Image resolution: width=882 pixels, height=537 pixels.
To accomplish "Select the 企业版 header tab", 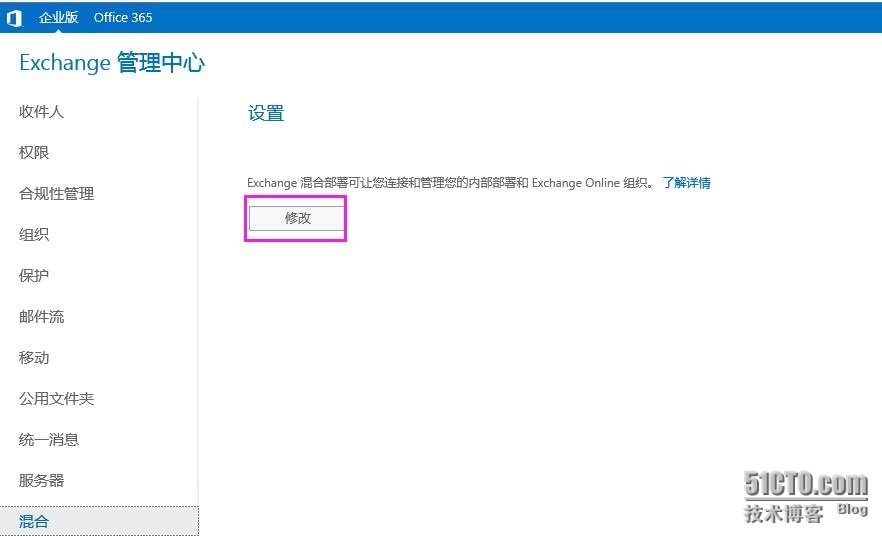I will pos(58,17).
